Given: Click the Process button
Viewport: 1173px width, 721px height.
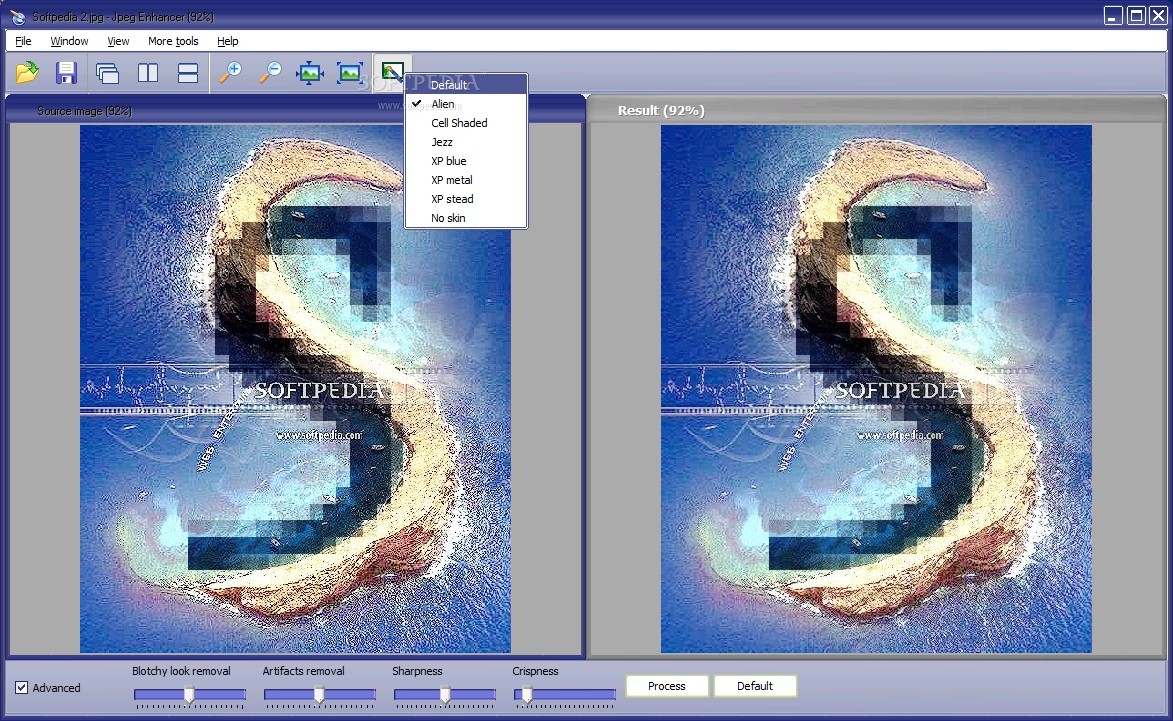Looking at the screenshot, I should point(667,686).
